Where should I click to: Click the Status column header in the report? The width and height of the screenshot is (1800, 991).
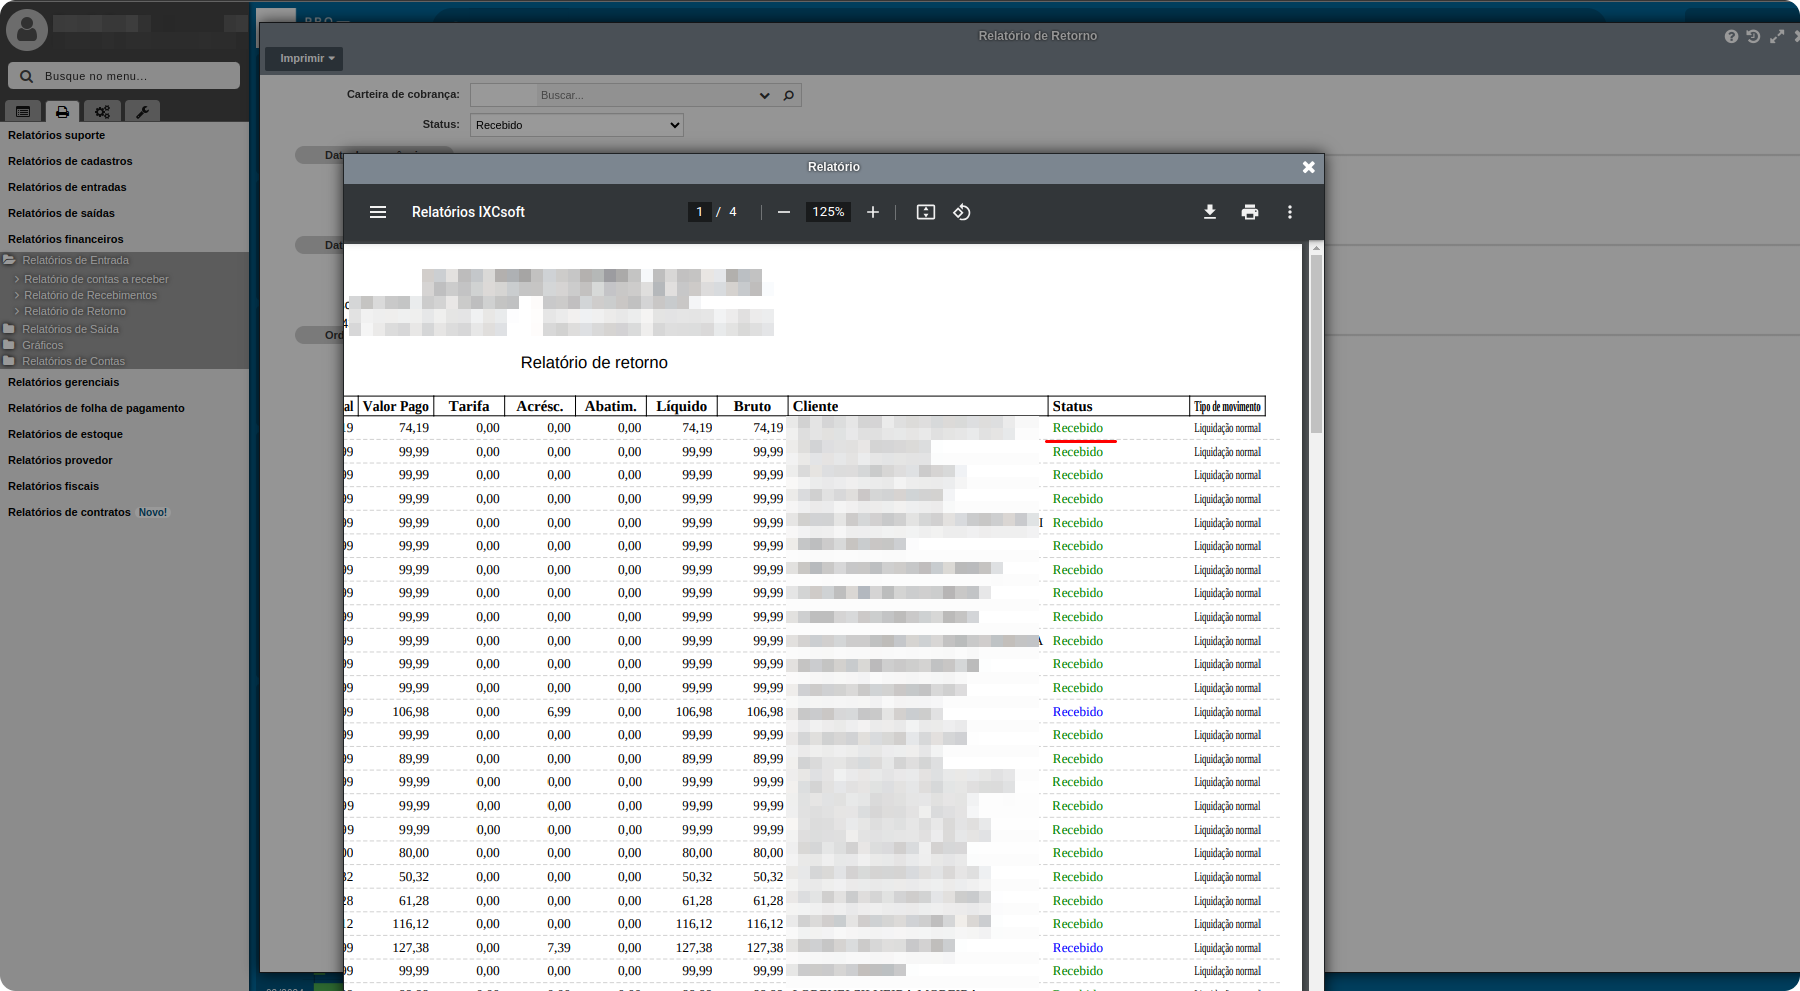pos(1118,406)
